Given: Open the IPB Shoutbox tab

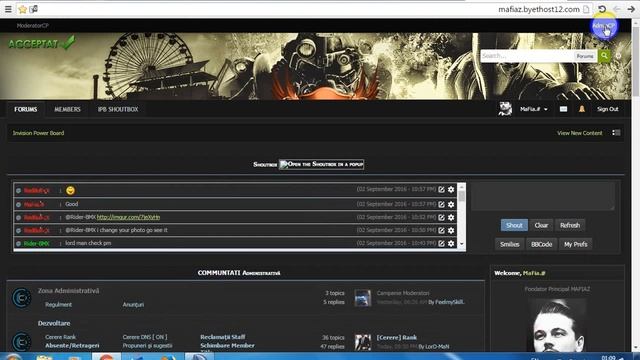Looking at the screenshot, I should click(x=118, y=109).
